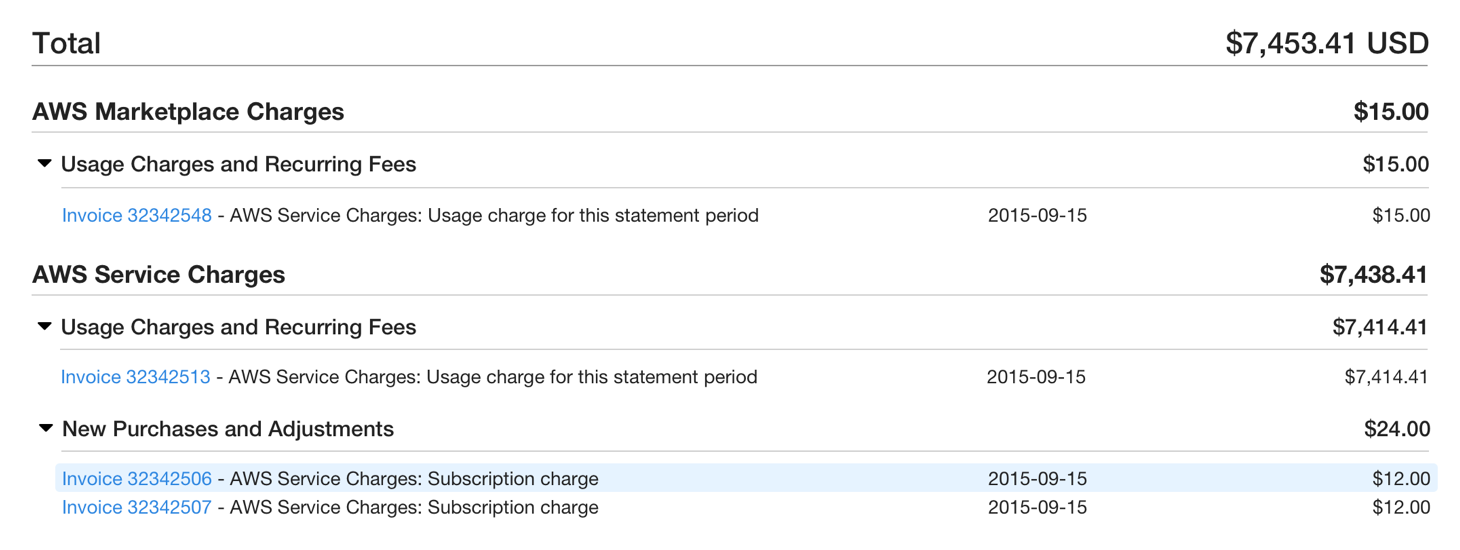Click the date beside Invoice 32342548

[1037, 215]
